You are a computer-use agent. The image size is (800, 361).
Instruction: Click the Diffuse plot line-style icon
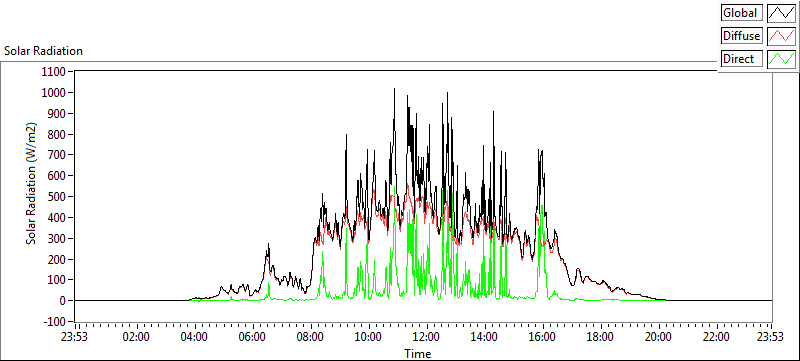(x=782, y=36)
